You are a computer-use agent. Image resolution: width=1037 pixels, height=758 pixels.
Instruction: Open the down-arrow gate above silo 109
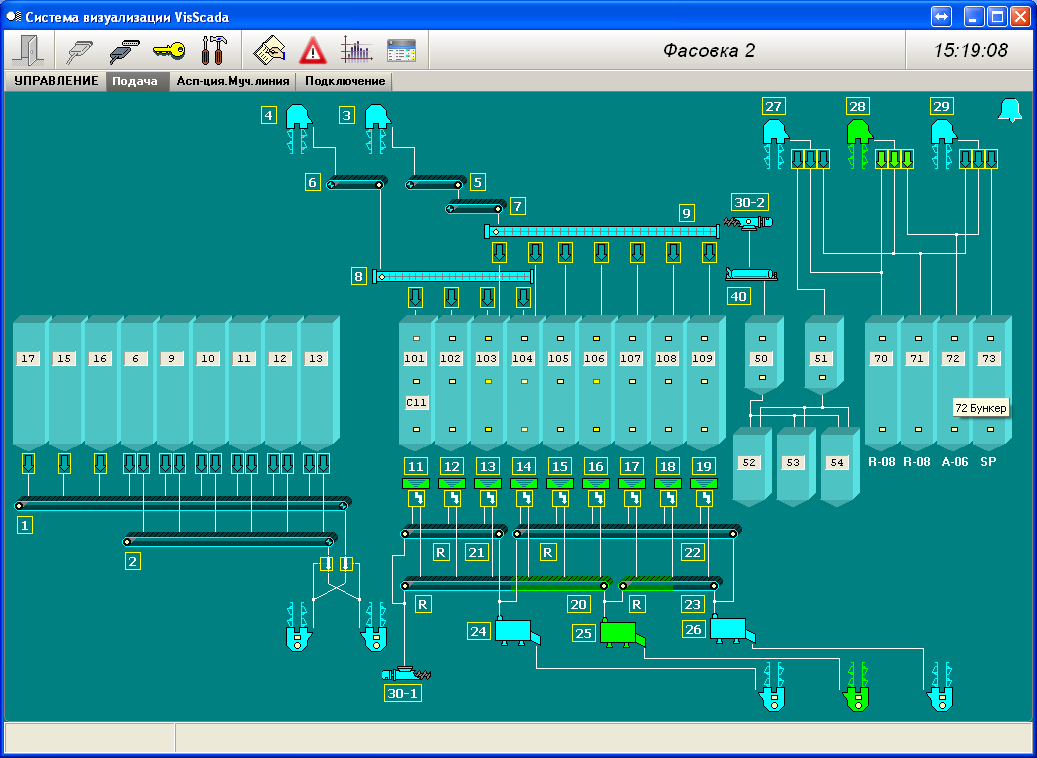(708, 252)
